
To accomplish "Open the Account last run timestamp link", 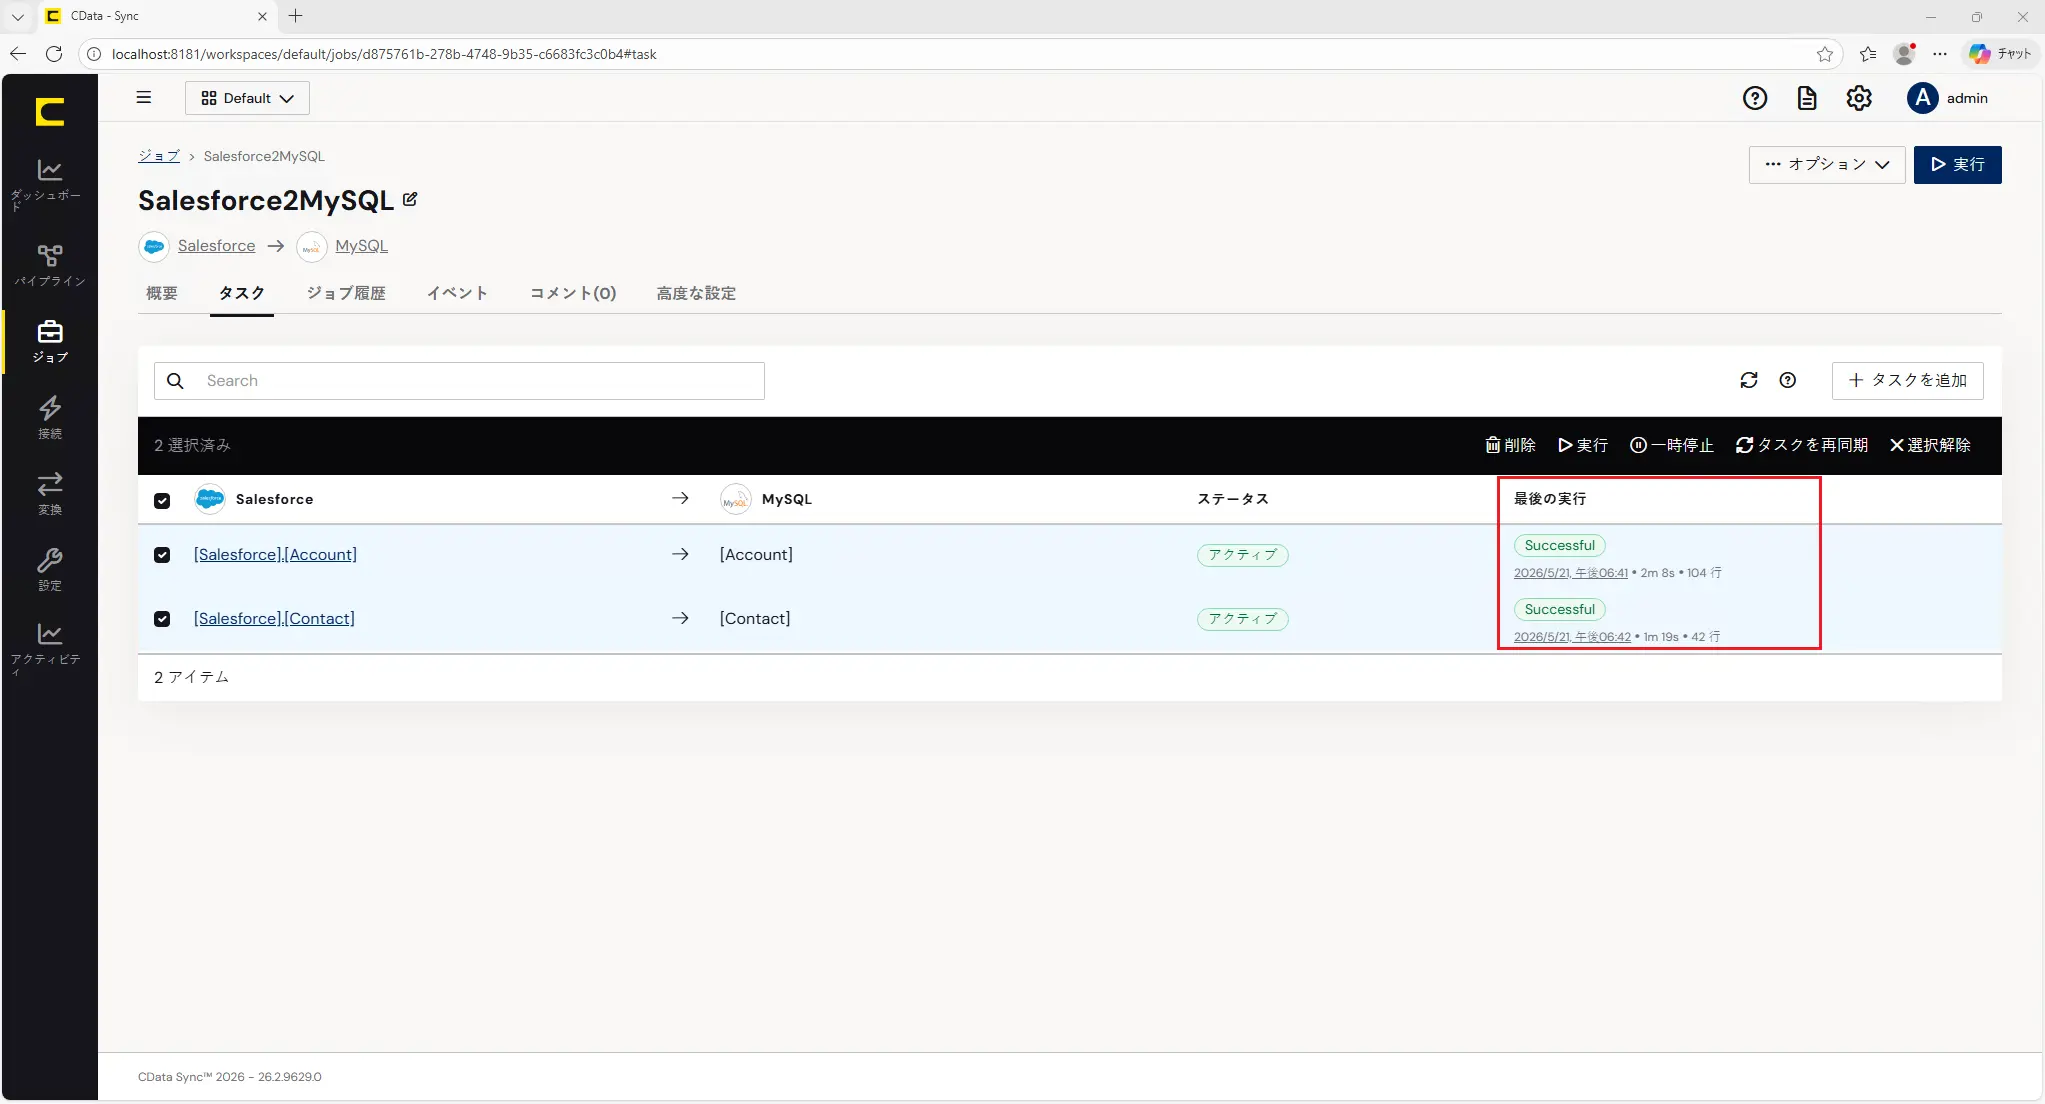I will [1571, 573].
